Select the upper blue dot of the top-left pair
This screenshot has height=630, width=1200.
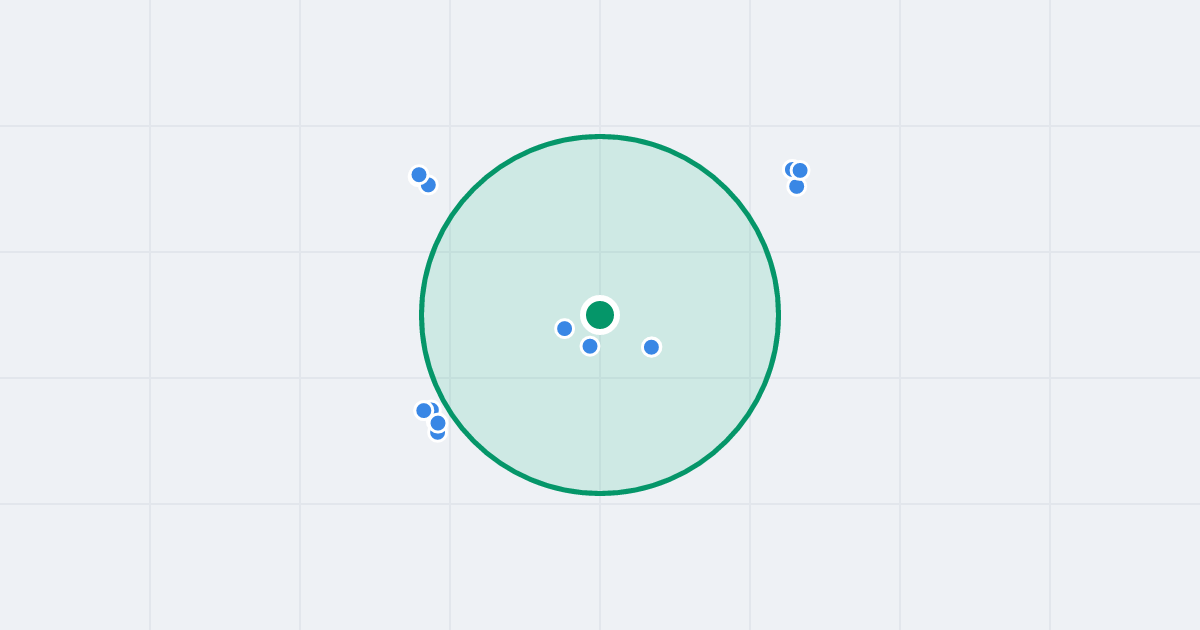tap(419, 175)
